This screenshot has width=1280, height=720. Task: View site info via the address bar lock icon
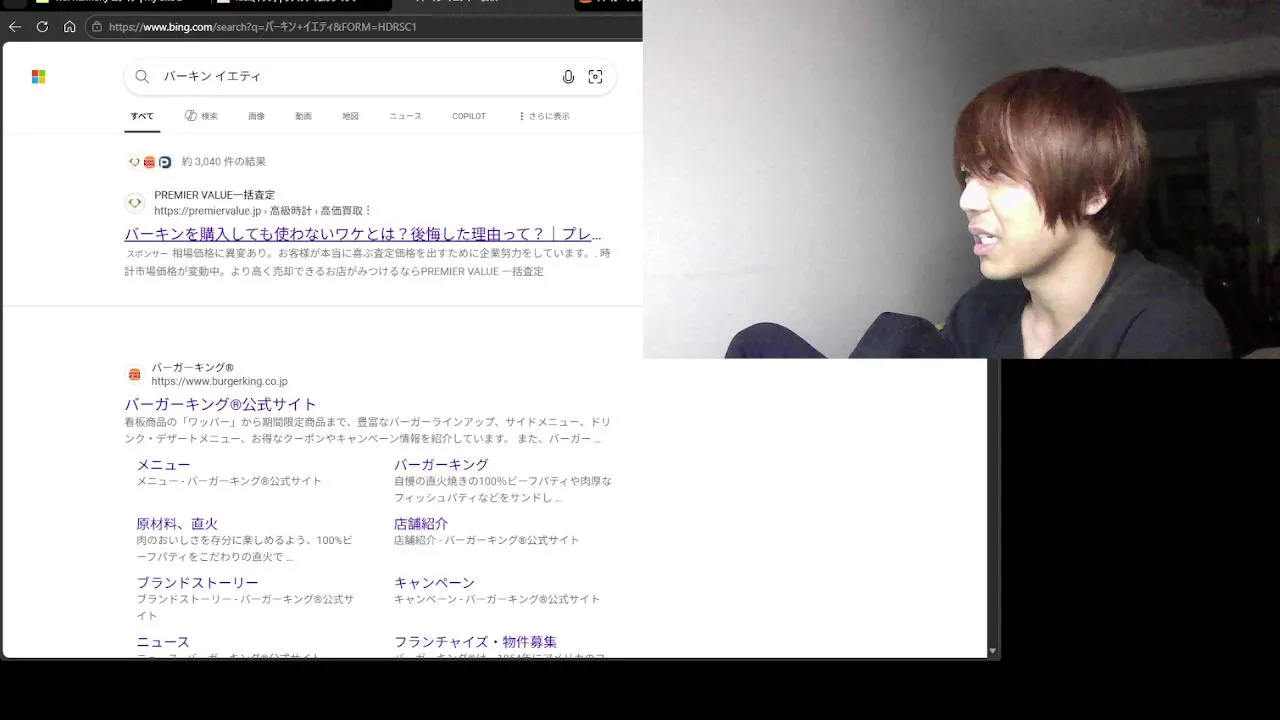[97, 27]
